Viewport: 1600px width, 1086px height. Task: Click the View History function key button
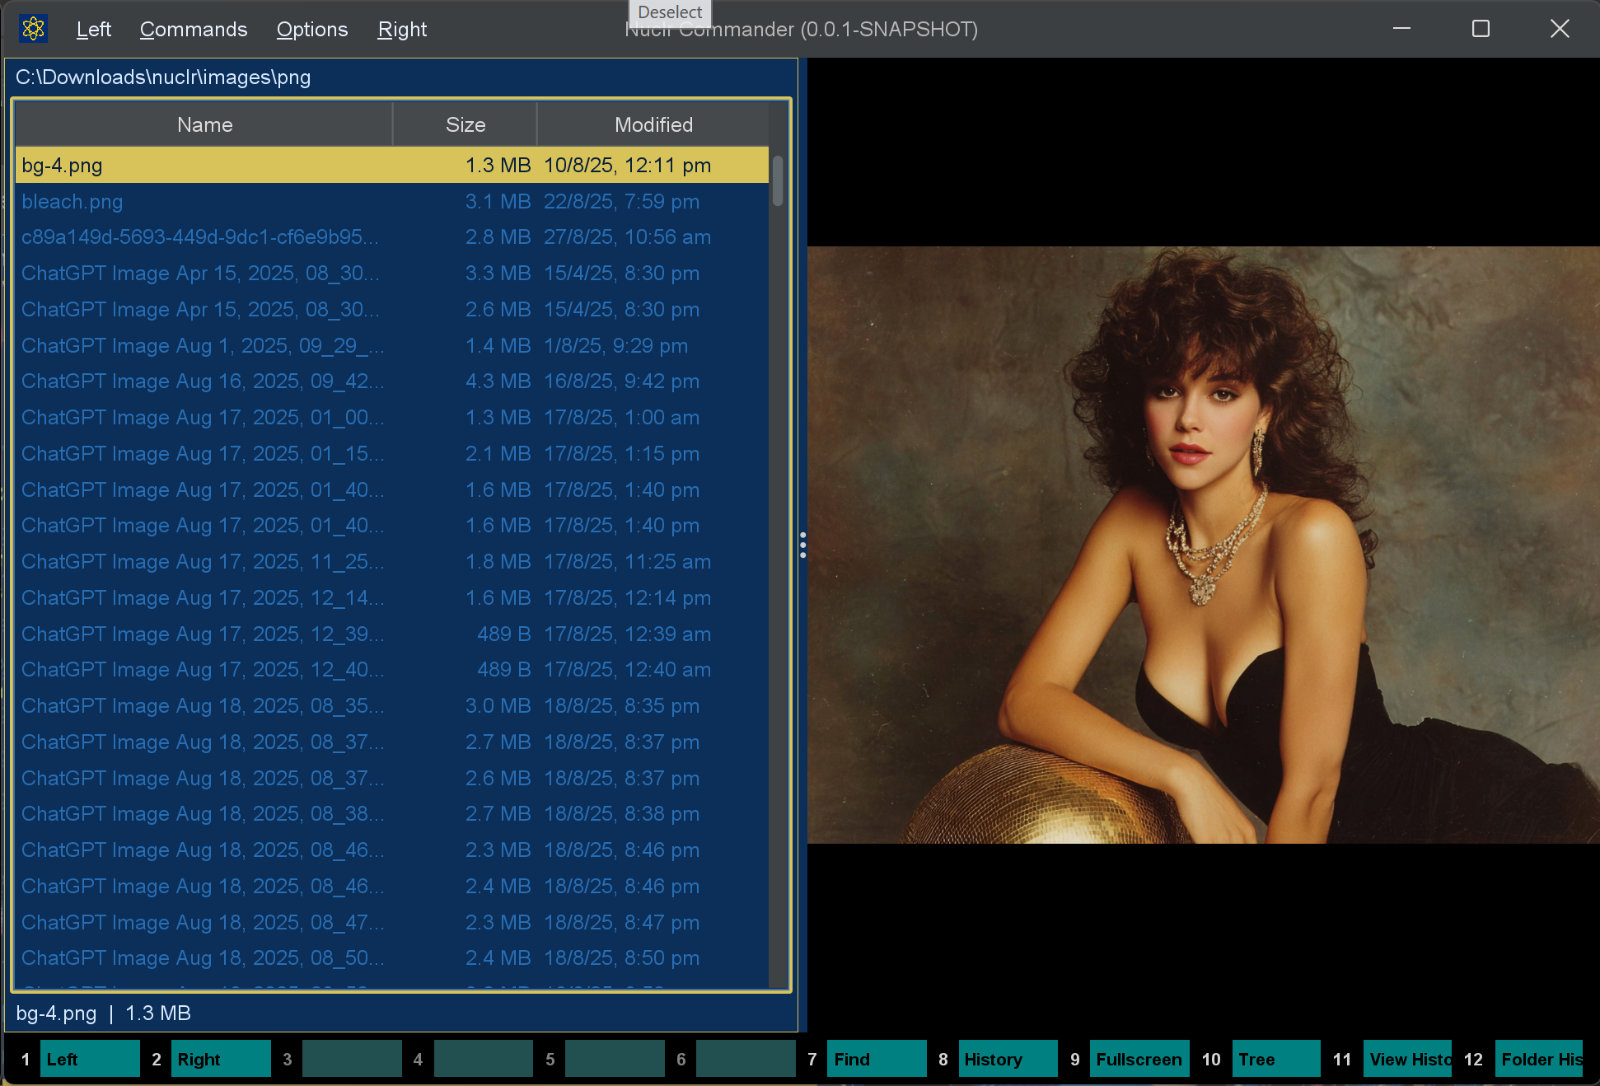tap(1408, 1059)
